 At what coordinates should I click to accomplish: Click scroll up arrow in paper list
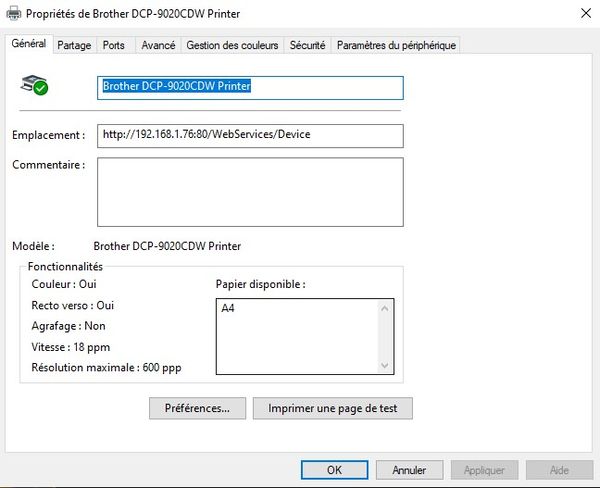(x=385, y=308)
